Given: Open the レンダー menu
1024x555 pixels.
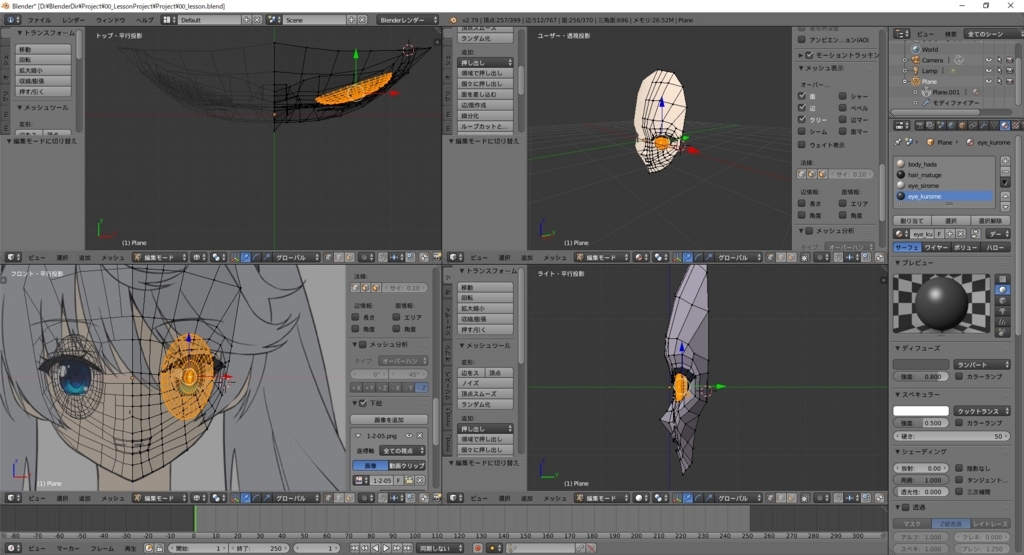Looking at the screenshot, I should pyautogui.click(x=73, y=20).
